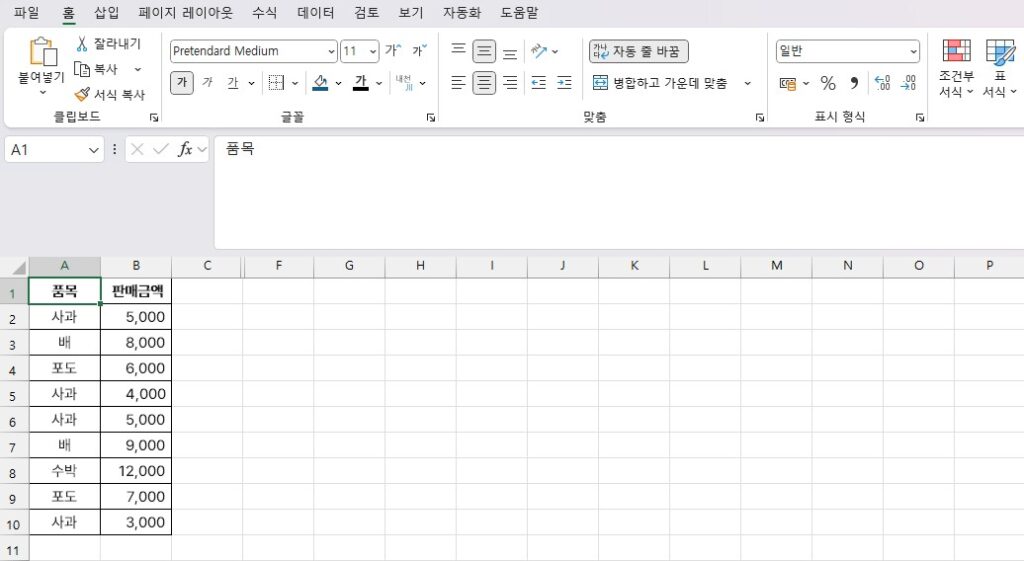The image size is (1024, 561).
Task: Click the comma style icon
Action: pyautogui.click(x=854, y=83)
